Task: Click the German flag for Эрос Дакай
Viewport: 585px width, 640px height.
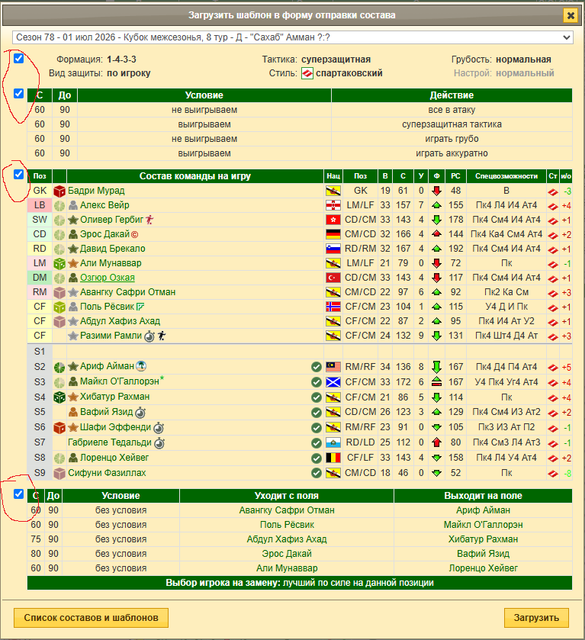Action: (x=333, y=234)
